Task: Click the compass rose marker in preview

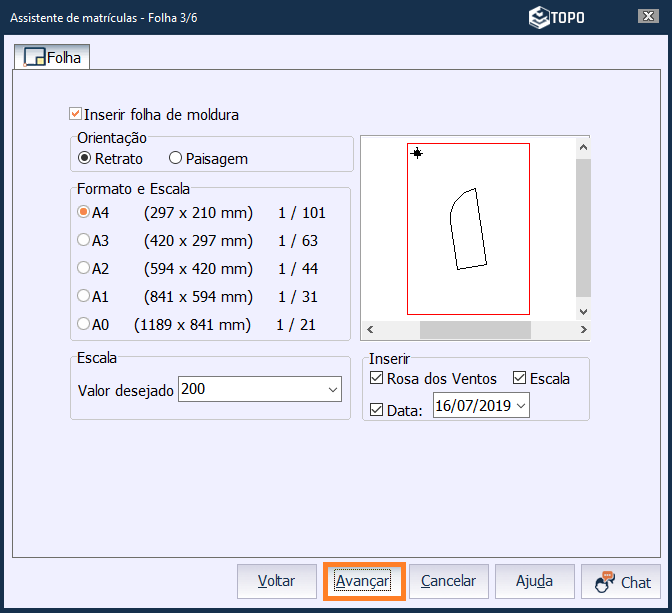Action: [417, 153]
